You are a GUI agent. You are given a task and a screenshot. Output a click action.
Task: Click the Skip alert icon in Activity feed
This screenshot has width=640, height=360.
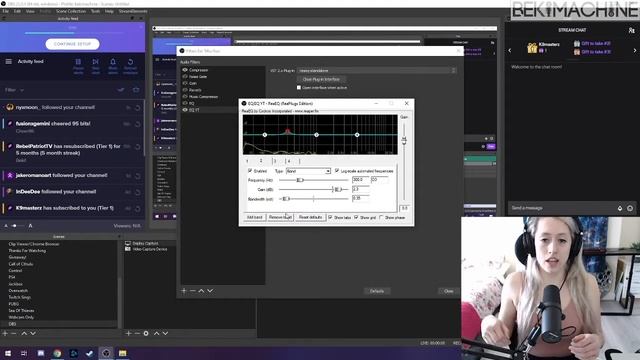coord(96,62)
